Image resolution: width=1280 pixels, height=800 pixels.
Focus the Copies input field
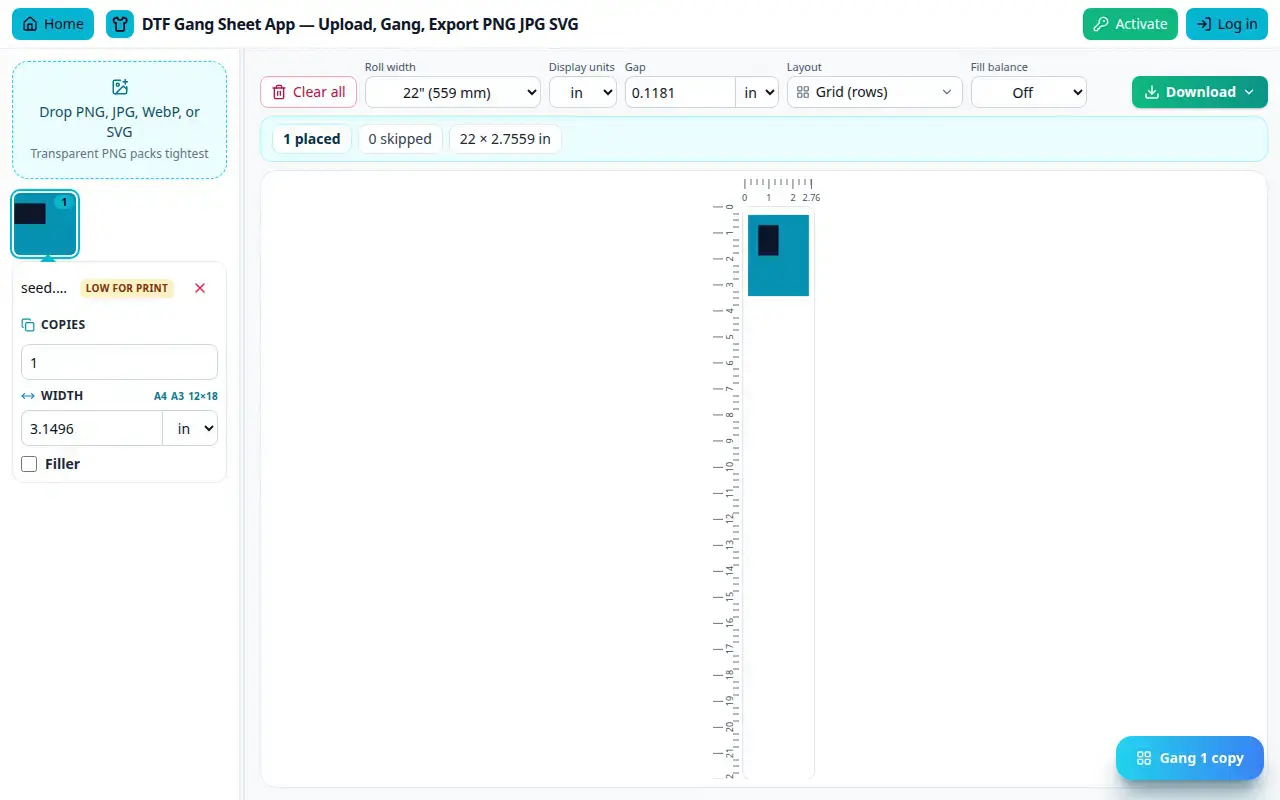(x=119, y=362)
